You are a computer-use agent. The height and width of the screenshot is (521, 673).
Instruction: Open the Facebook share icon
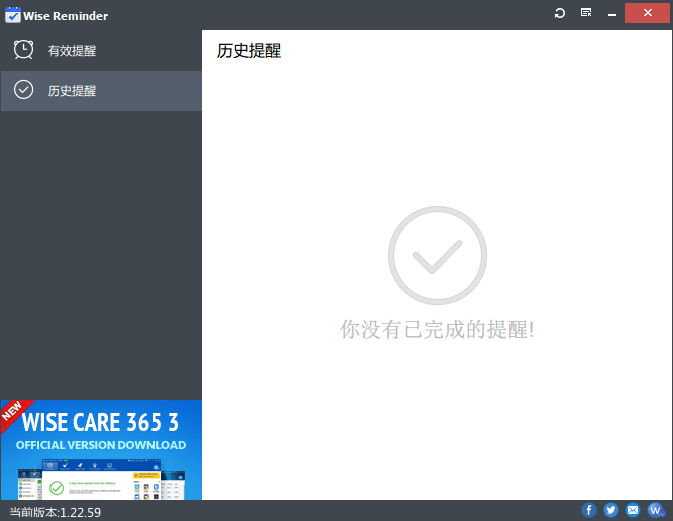point(589,510)
